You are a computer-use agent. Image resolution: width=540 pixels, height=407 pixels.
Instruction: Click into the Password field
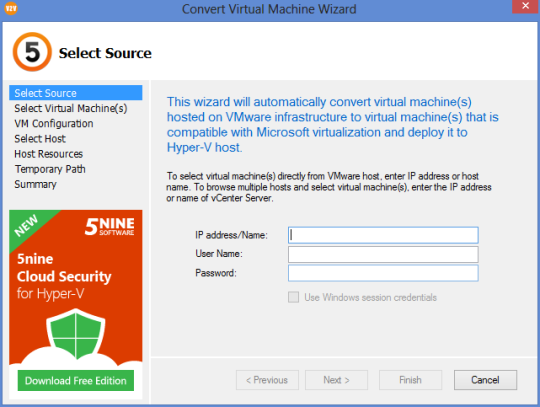[383, 273]
